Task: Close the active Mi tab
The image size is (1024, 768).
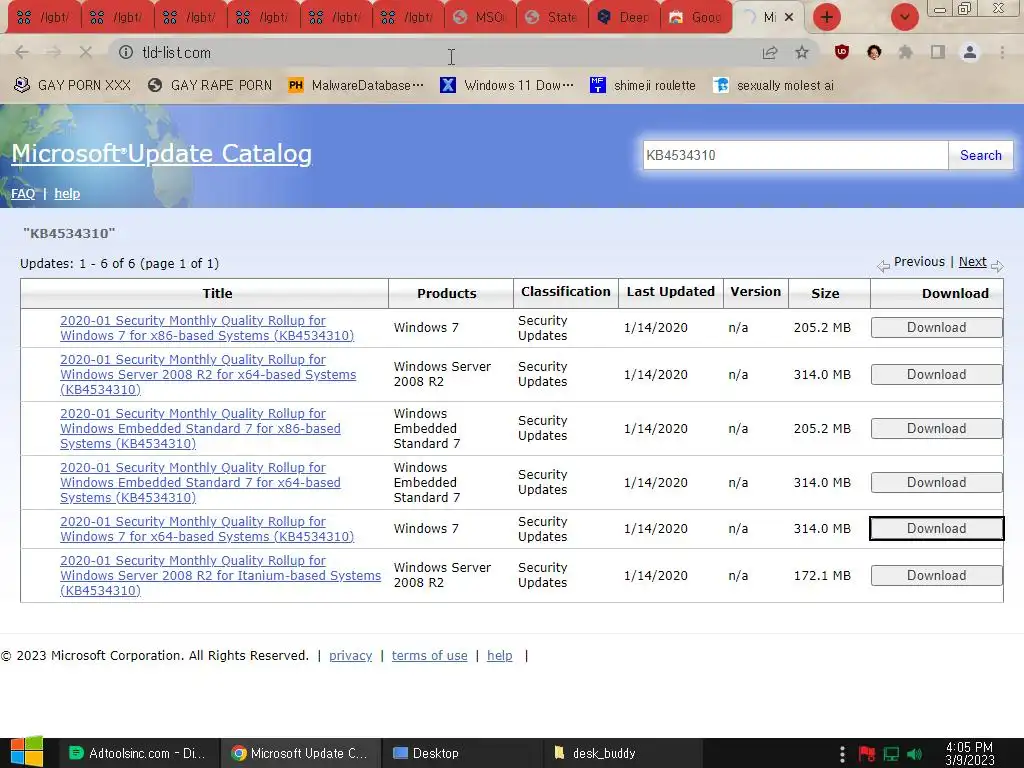Action: tap(789, 17)
